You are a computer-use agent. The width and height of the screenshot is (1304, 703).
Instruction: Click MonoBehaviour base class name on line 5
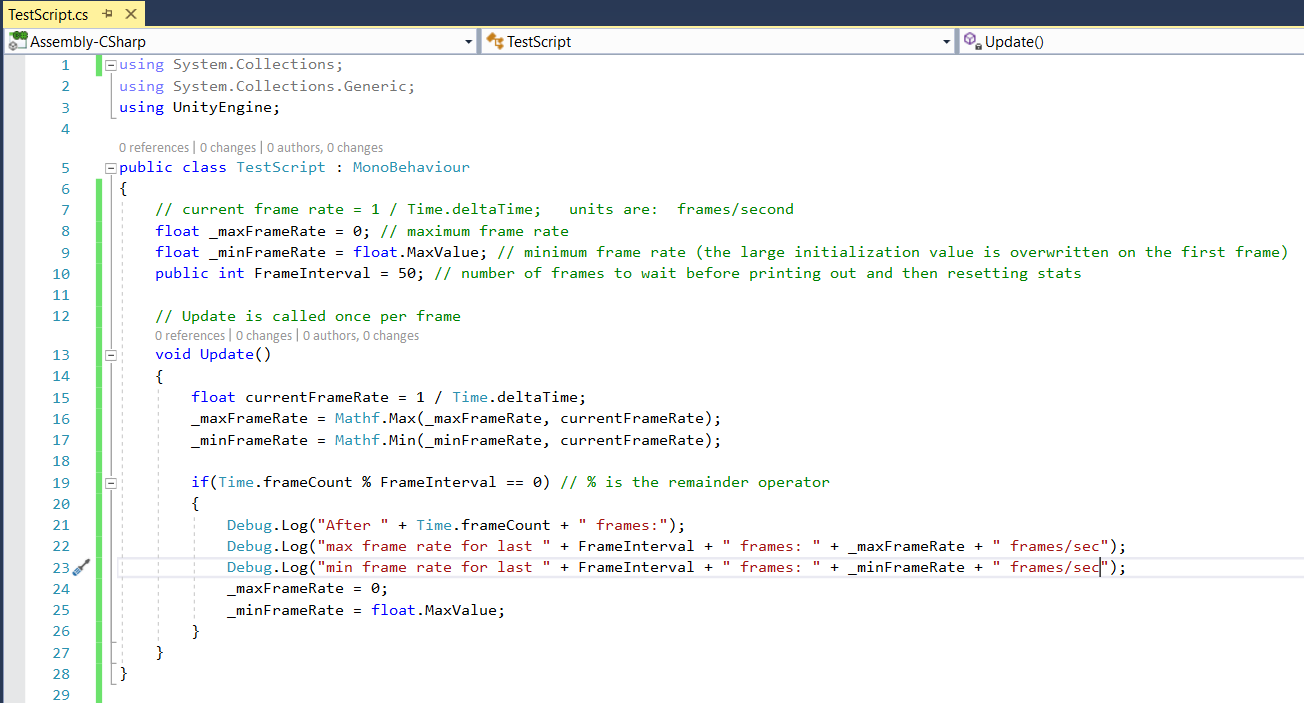(411, 168)
